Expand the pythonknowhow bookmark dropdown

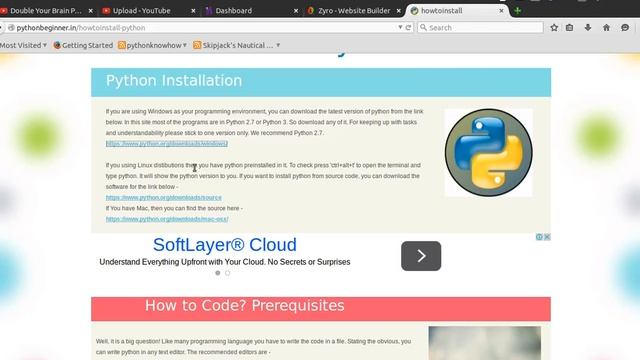(184, 45)
